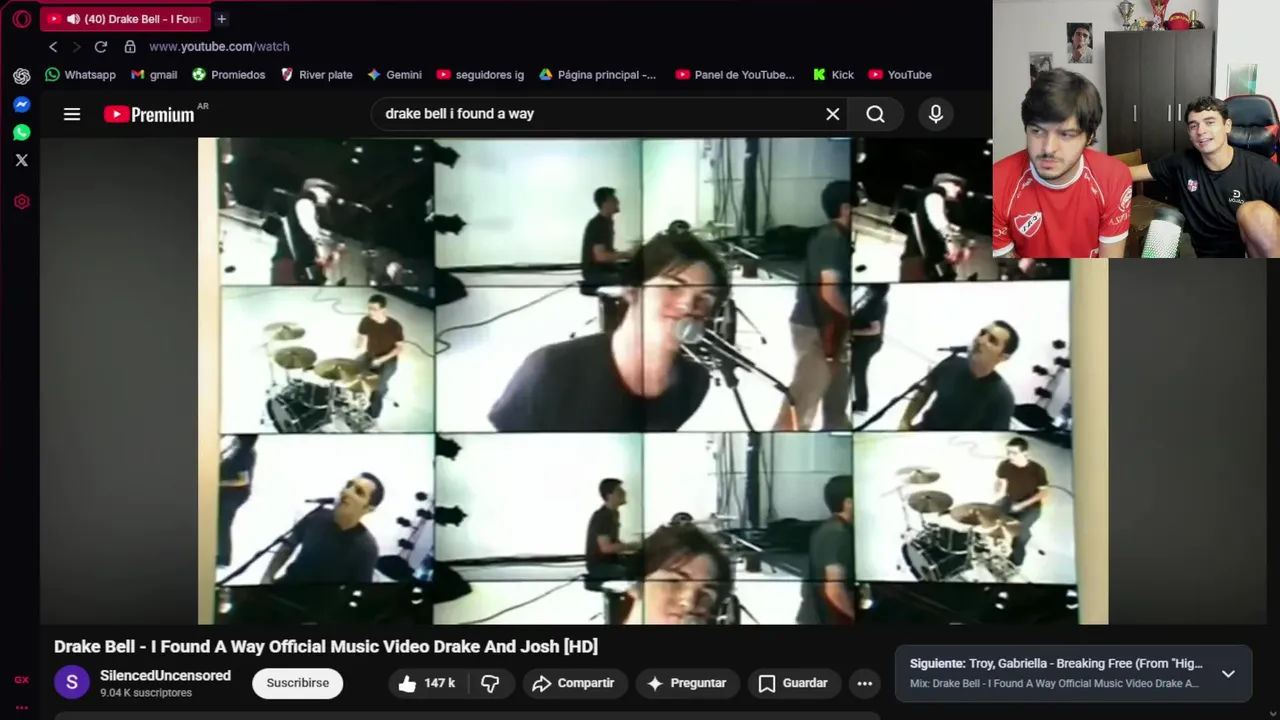
Task: Open gmail bookmark
Action: coord(154,75)
